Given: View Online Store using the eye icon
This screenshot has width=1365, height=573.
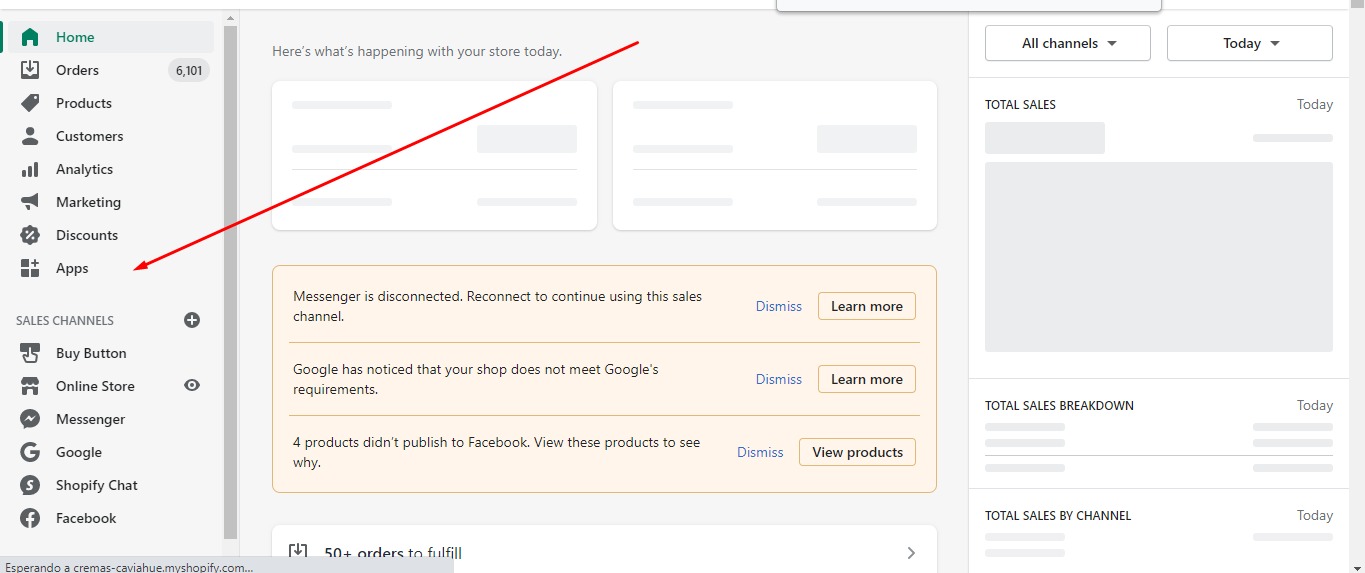Looking at the screenshot, I should [192, 386].
